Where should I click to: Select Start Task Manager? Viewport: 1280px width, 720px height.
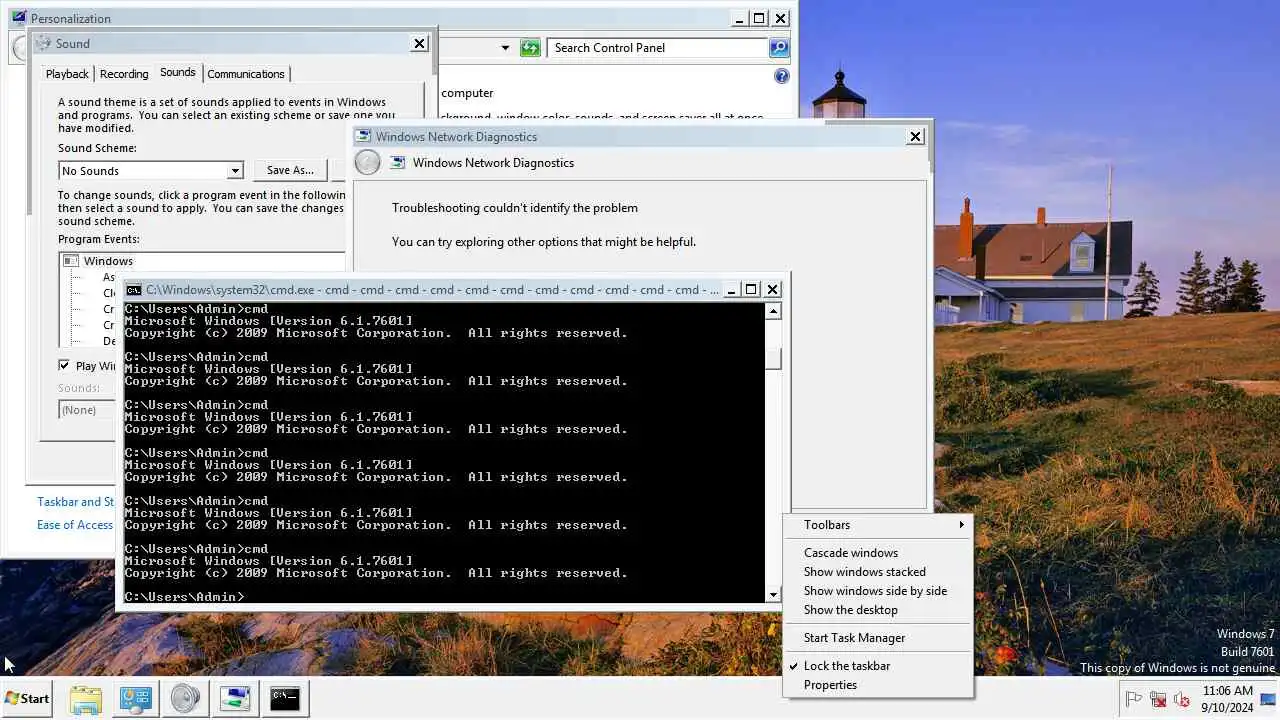point(877,638)
